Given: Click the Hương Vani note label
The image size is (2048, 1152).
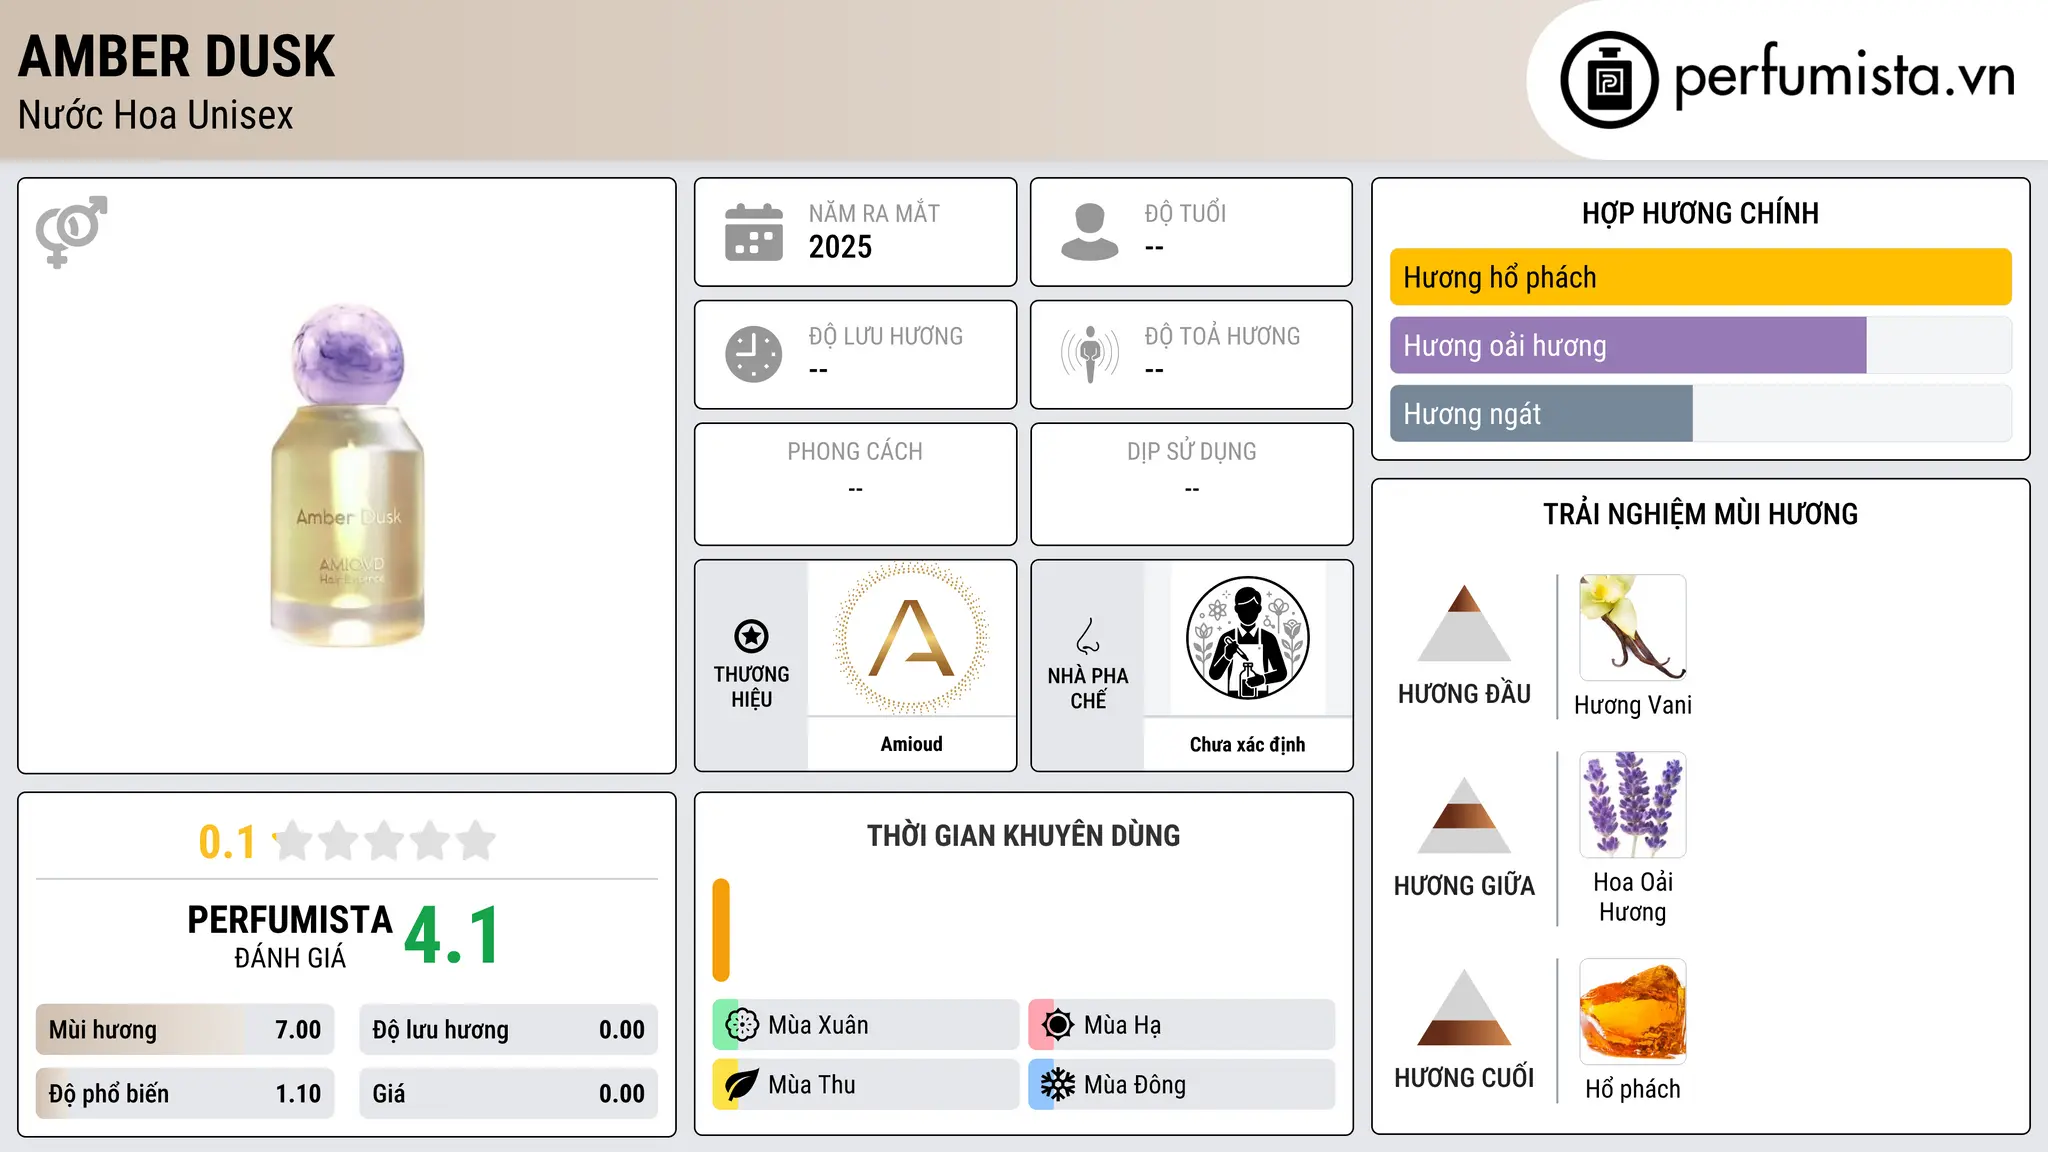Looking at the screenshot, I should (1633, 705).
